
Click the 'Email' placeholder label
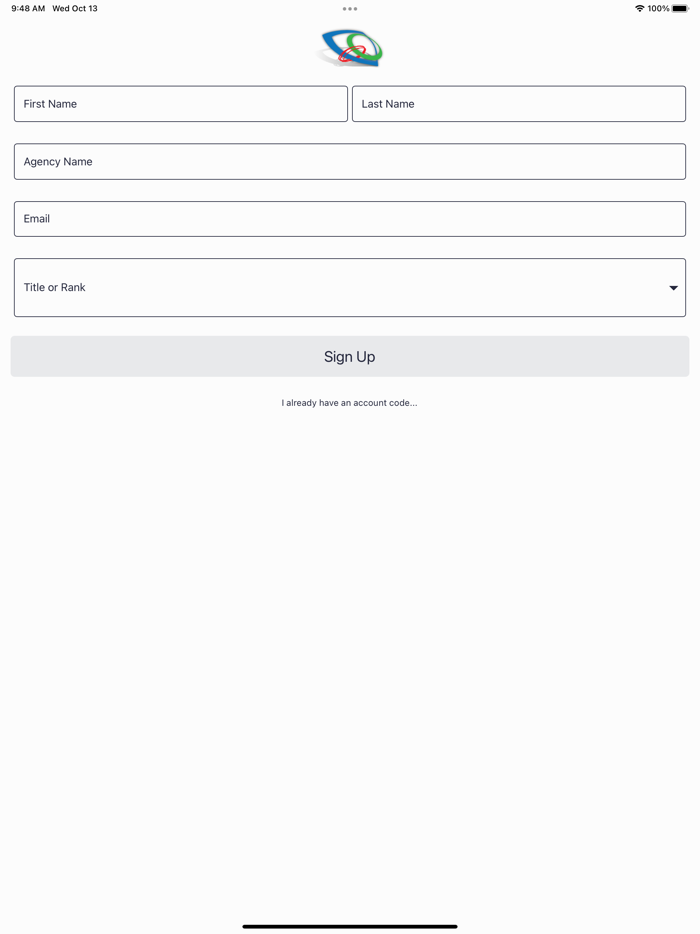click(x=37, y=219)
